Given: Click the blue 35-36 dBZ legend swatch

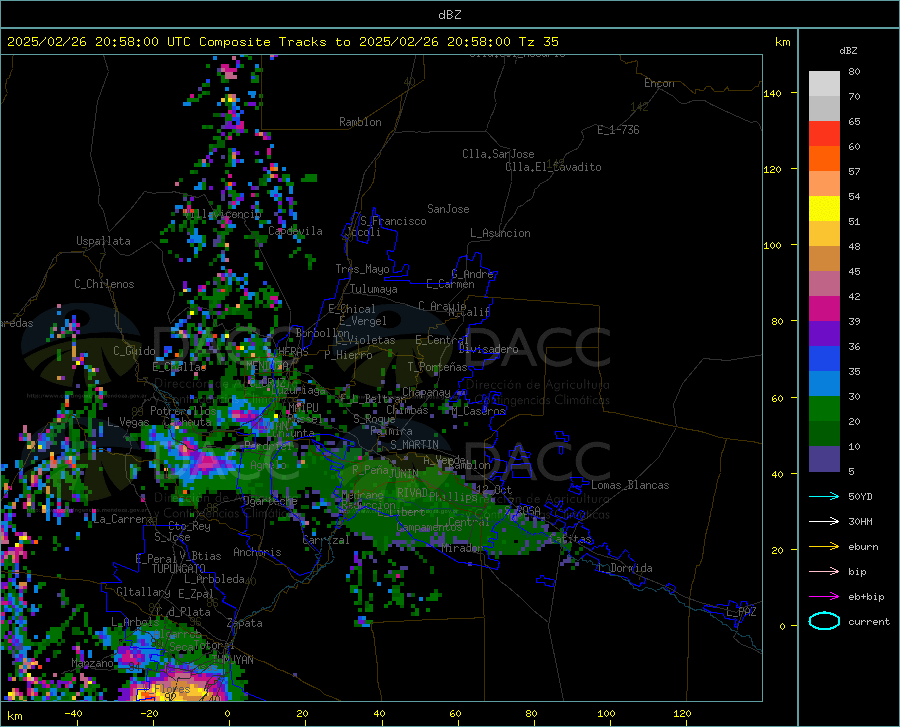Looking at the screenshot, I should coord(824,359).
